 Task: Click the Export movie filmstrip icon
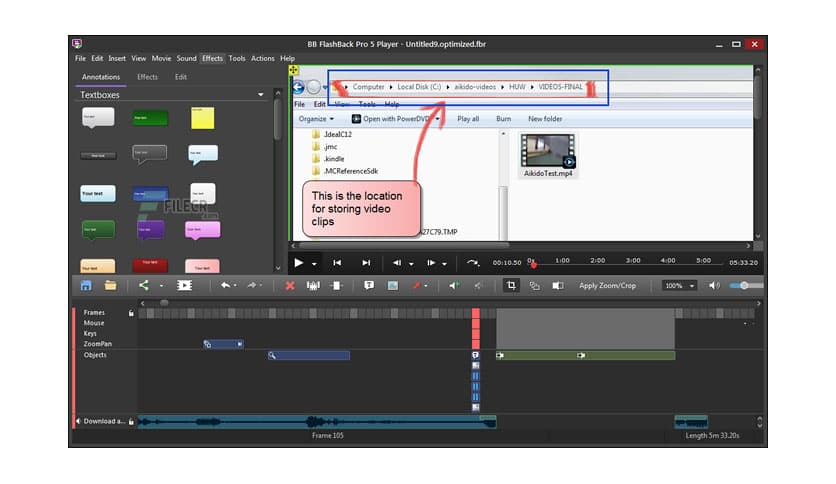(x=185, y=286)
